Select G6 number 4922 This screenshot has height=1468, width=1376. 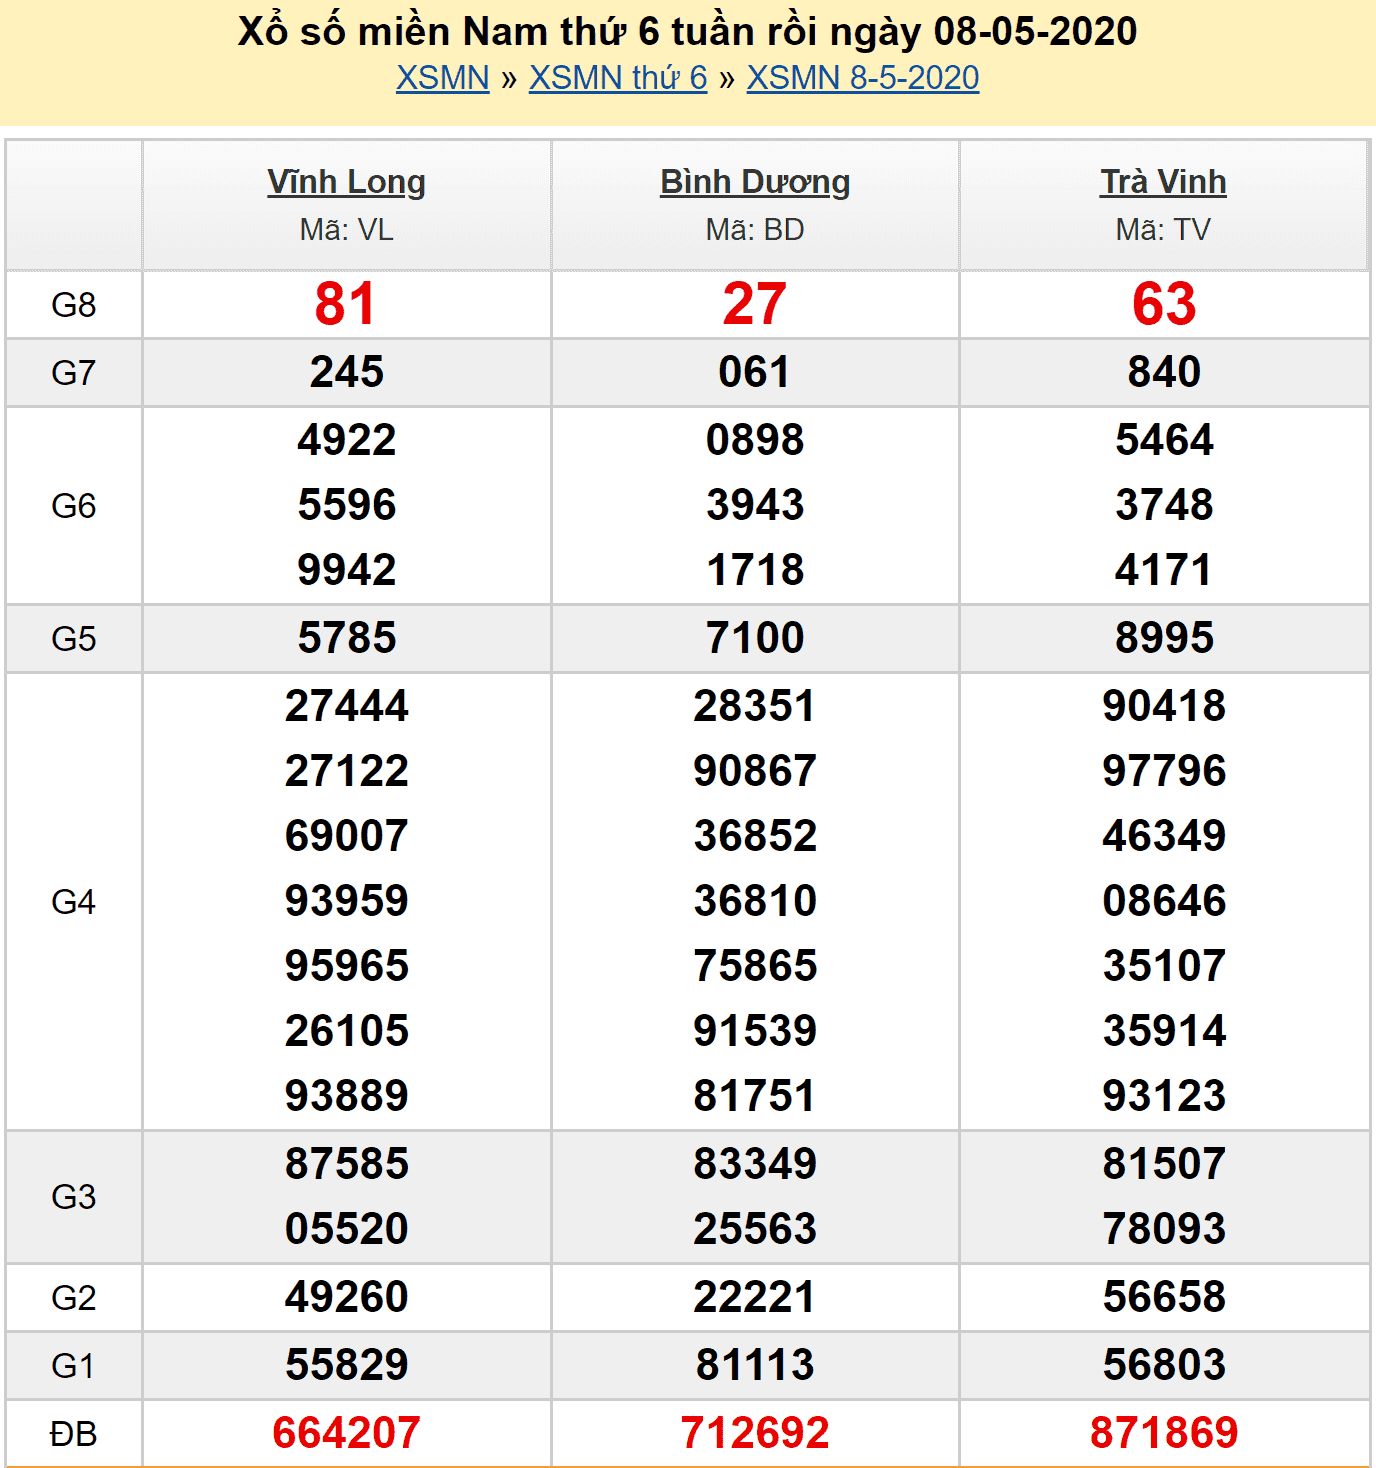pos(347,440)
